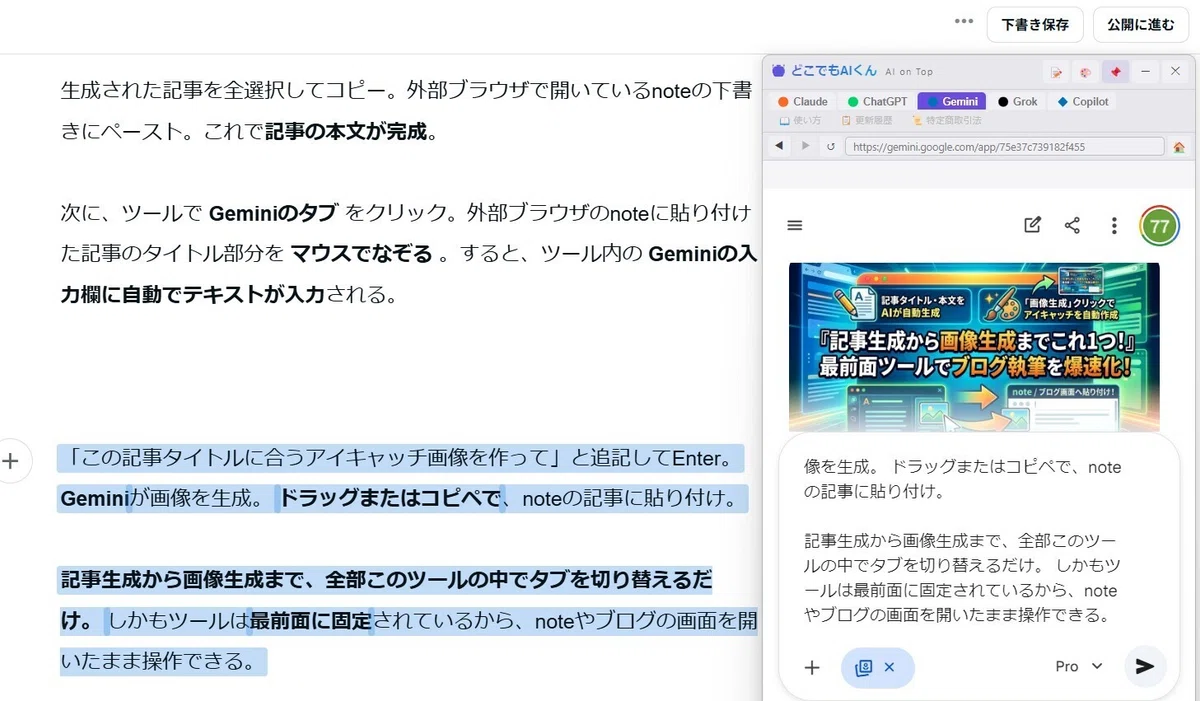This screenshot has height=701, width=1200.
Task: Click the green 77 account avatar
Action: point(1159,226)
